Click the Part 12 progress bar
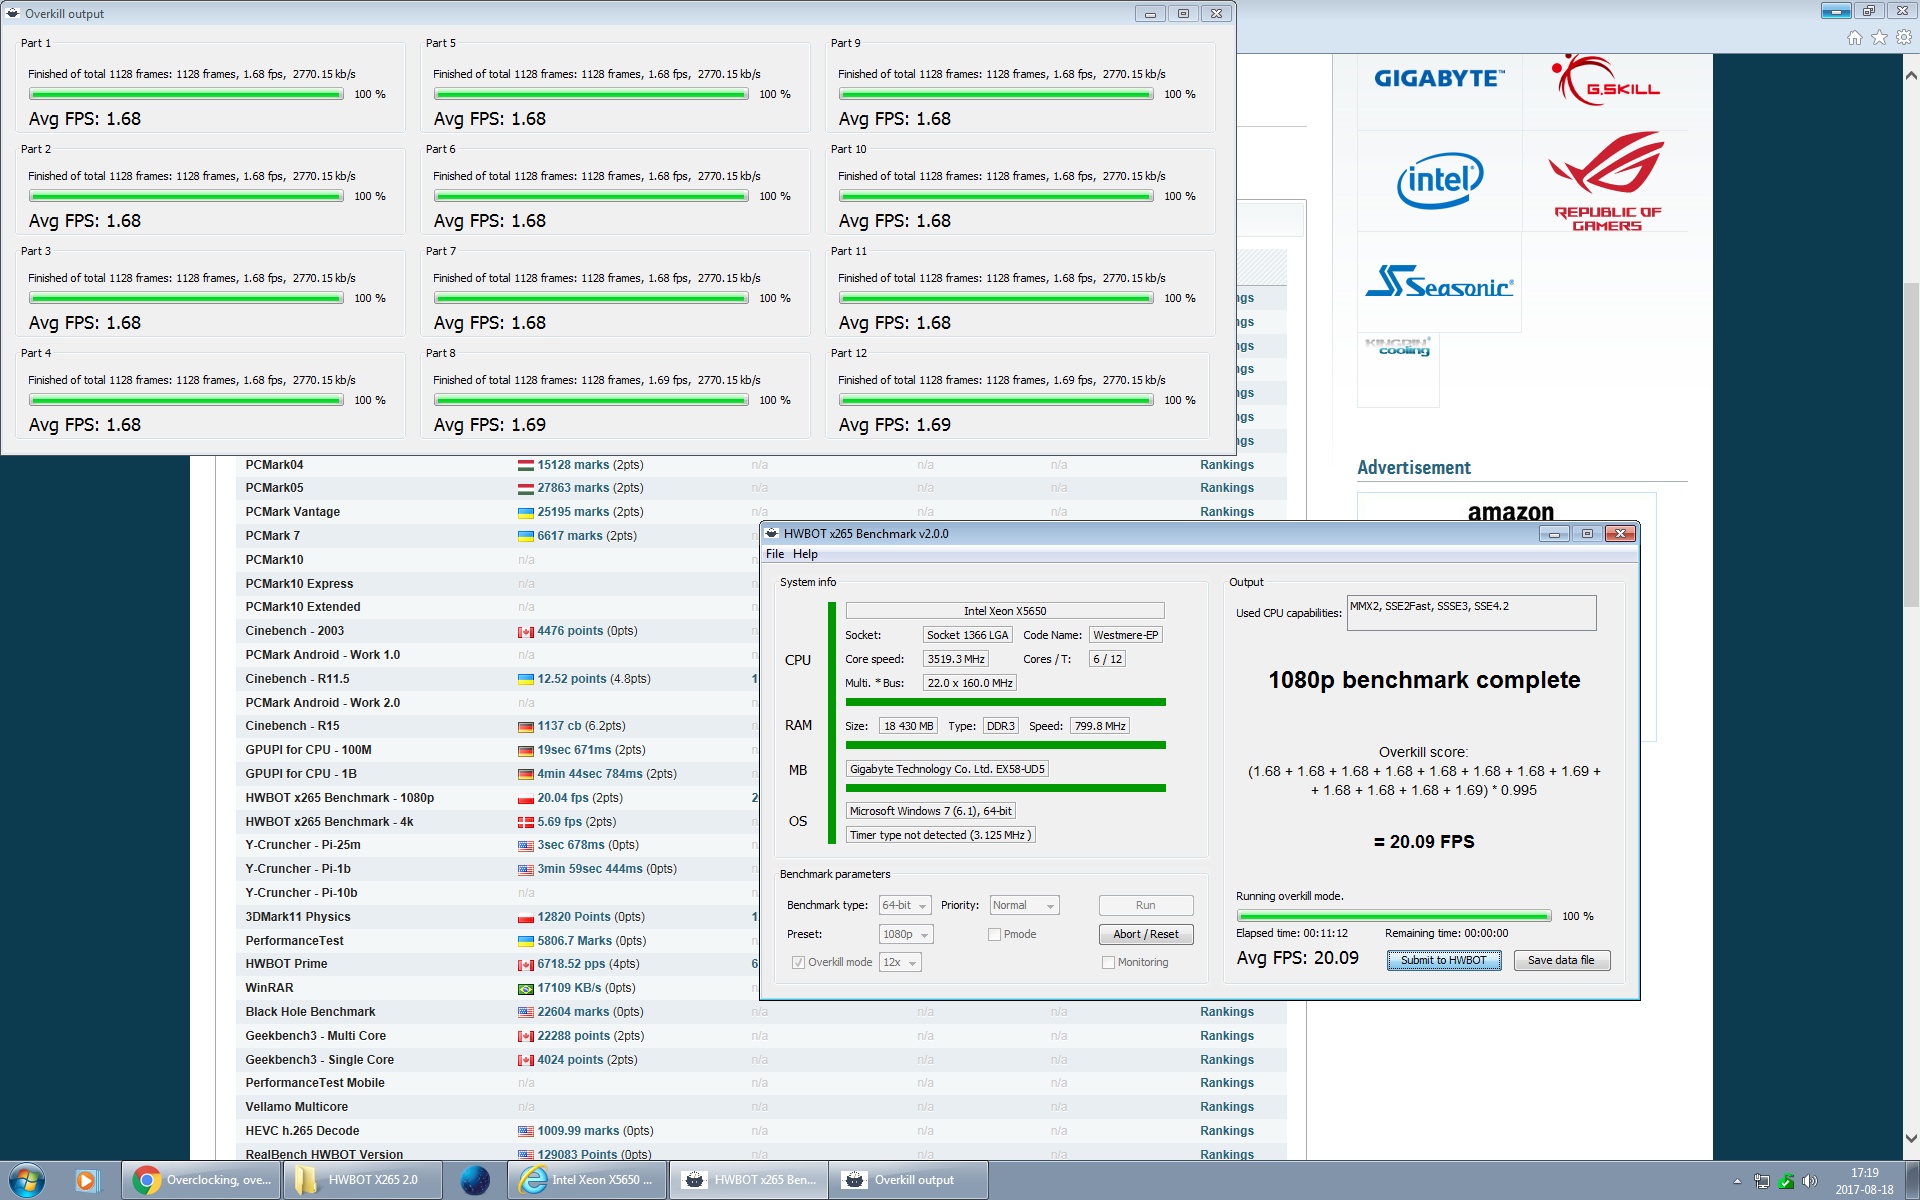 pyautogui.click(x=996, y=400)
